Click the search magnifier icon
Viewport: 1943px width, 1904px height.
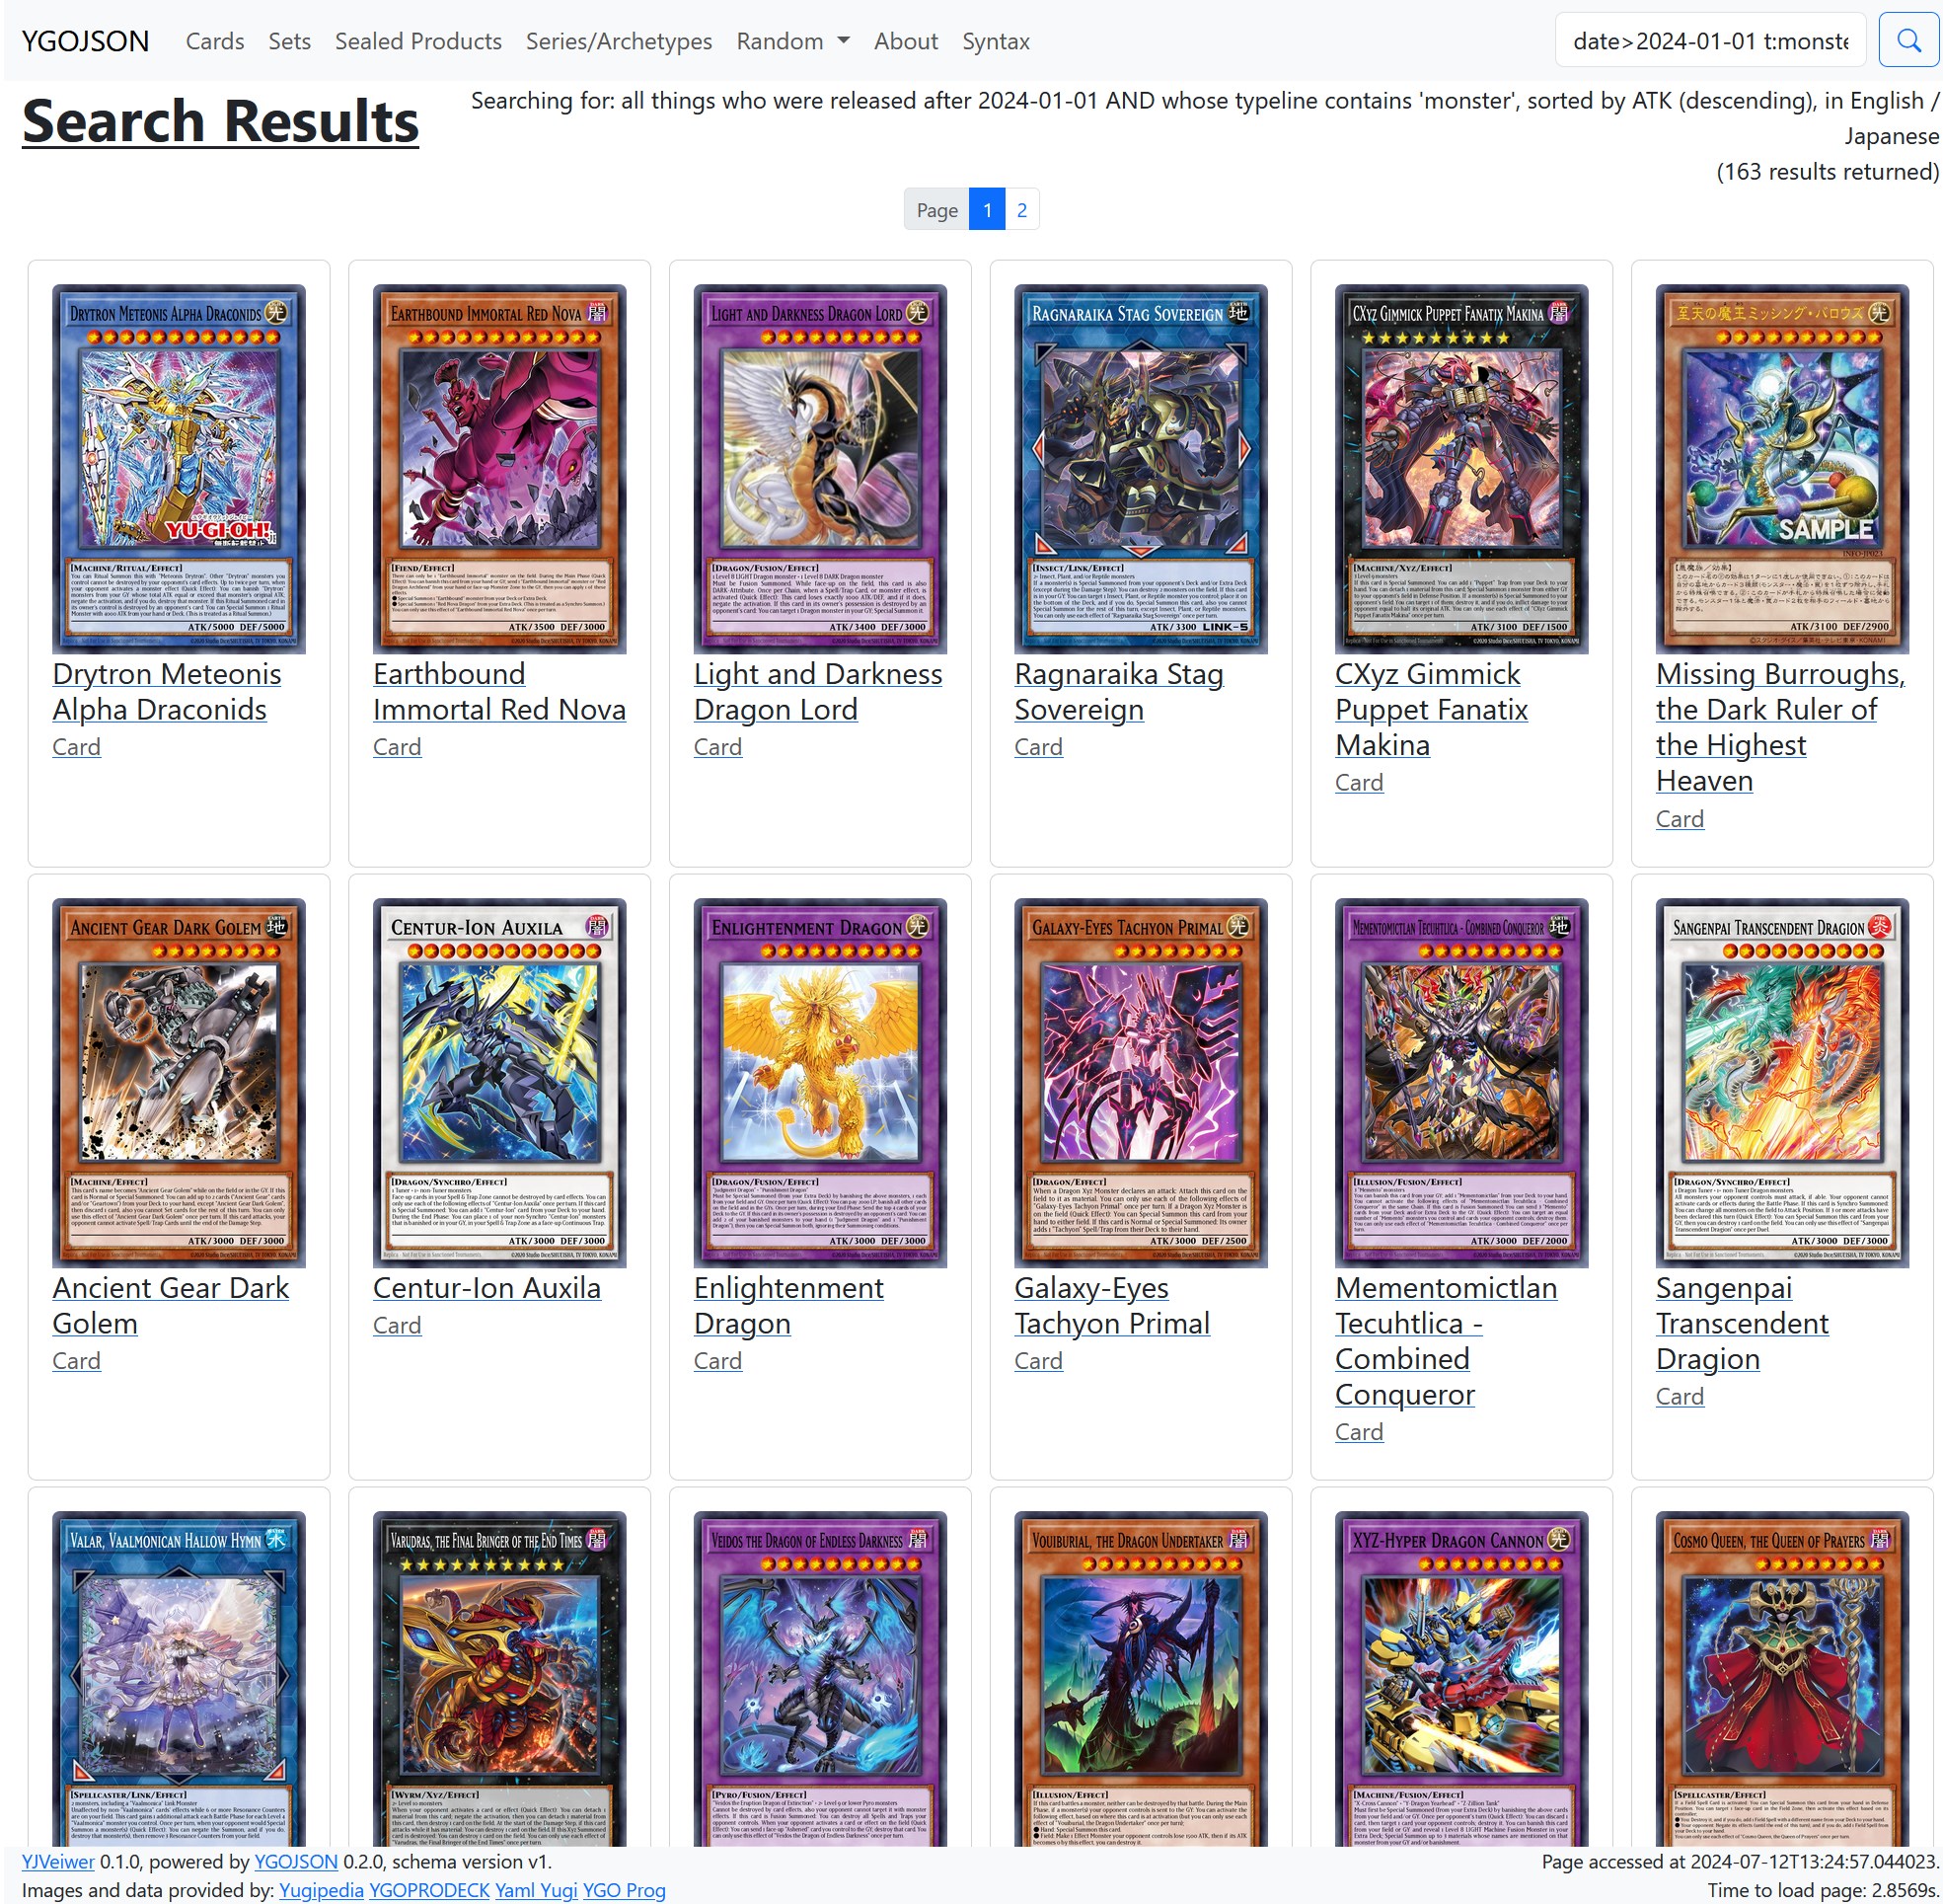pos(1908,40)
